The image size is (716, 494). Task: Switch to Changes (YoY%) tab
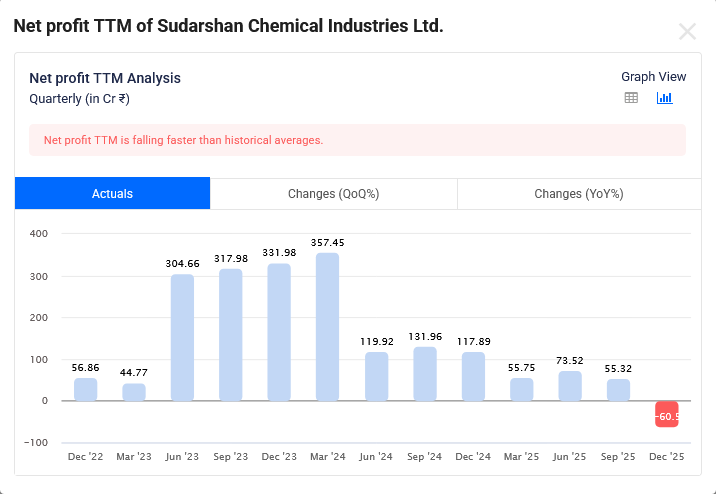[578, 194]
